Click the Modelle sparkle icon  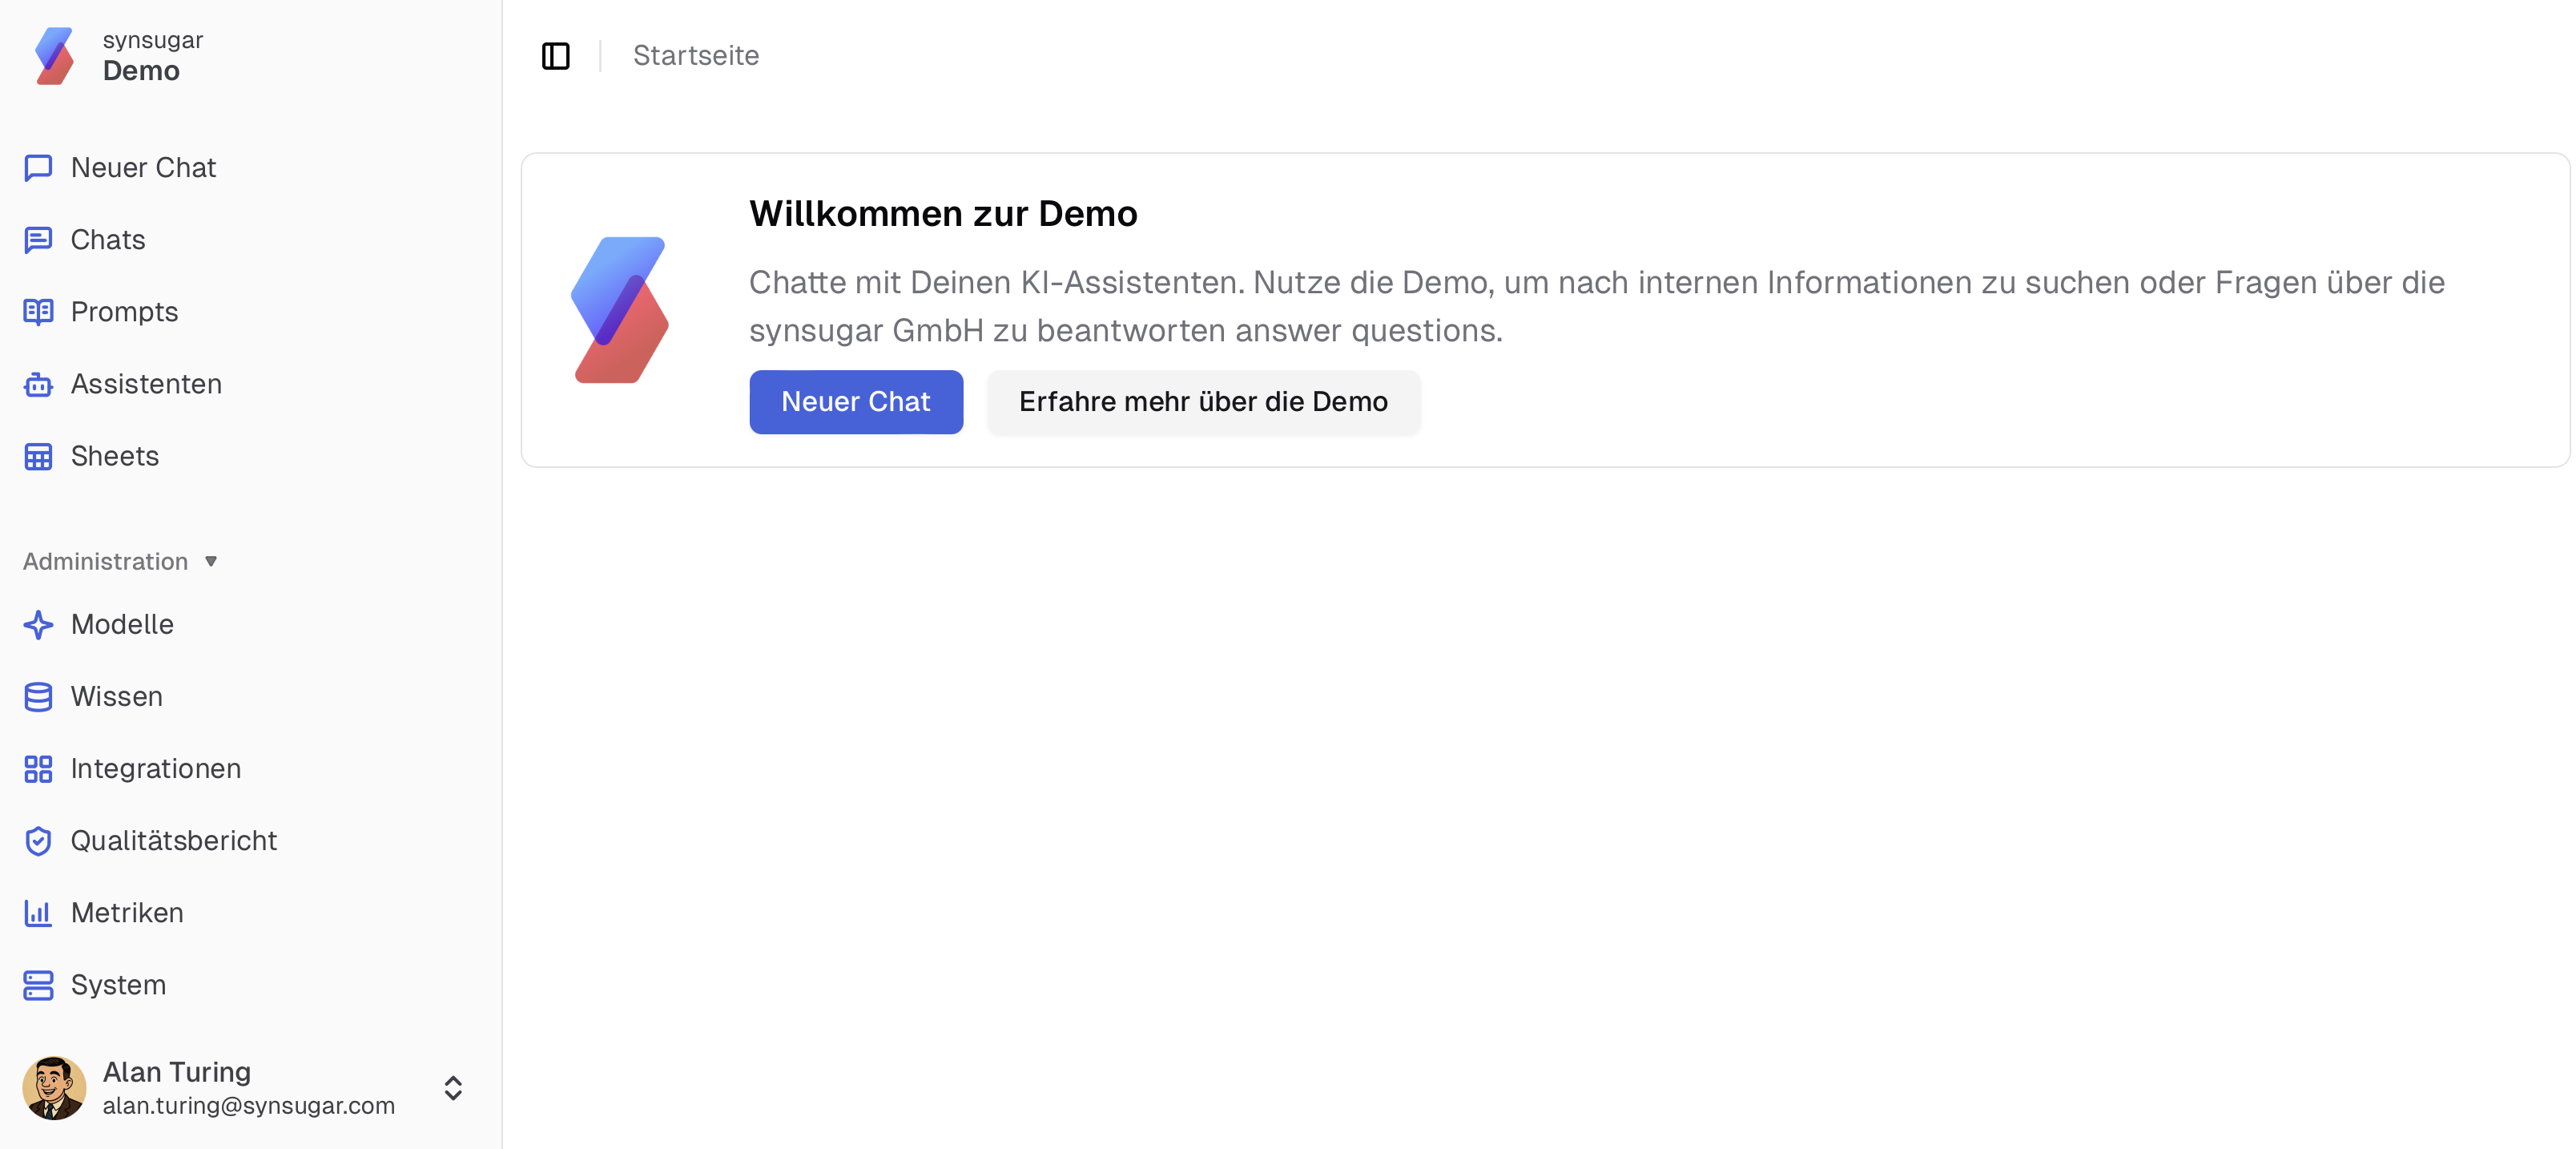tap(38, 625)
